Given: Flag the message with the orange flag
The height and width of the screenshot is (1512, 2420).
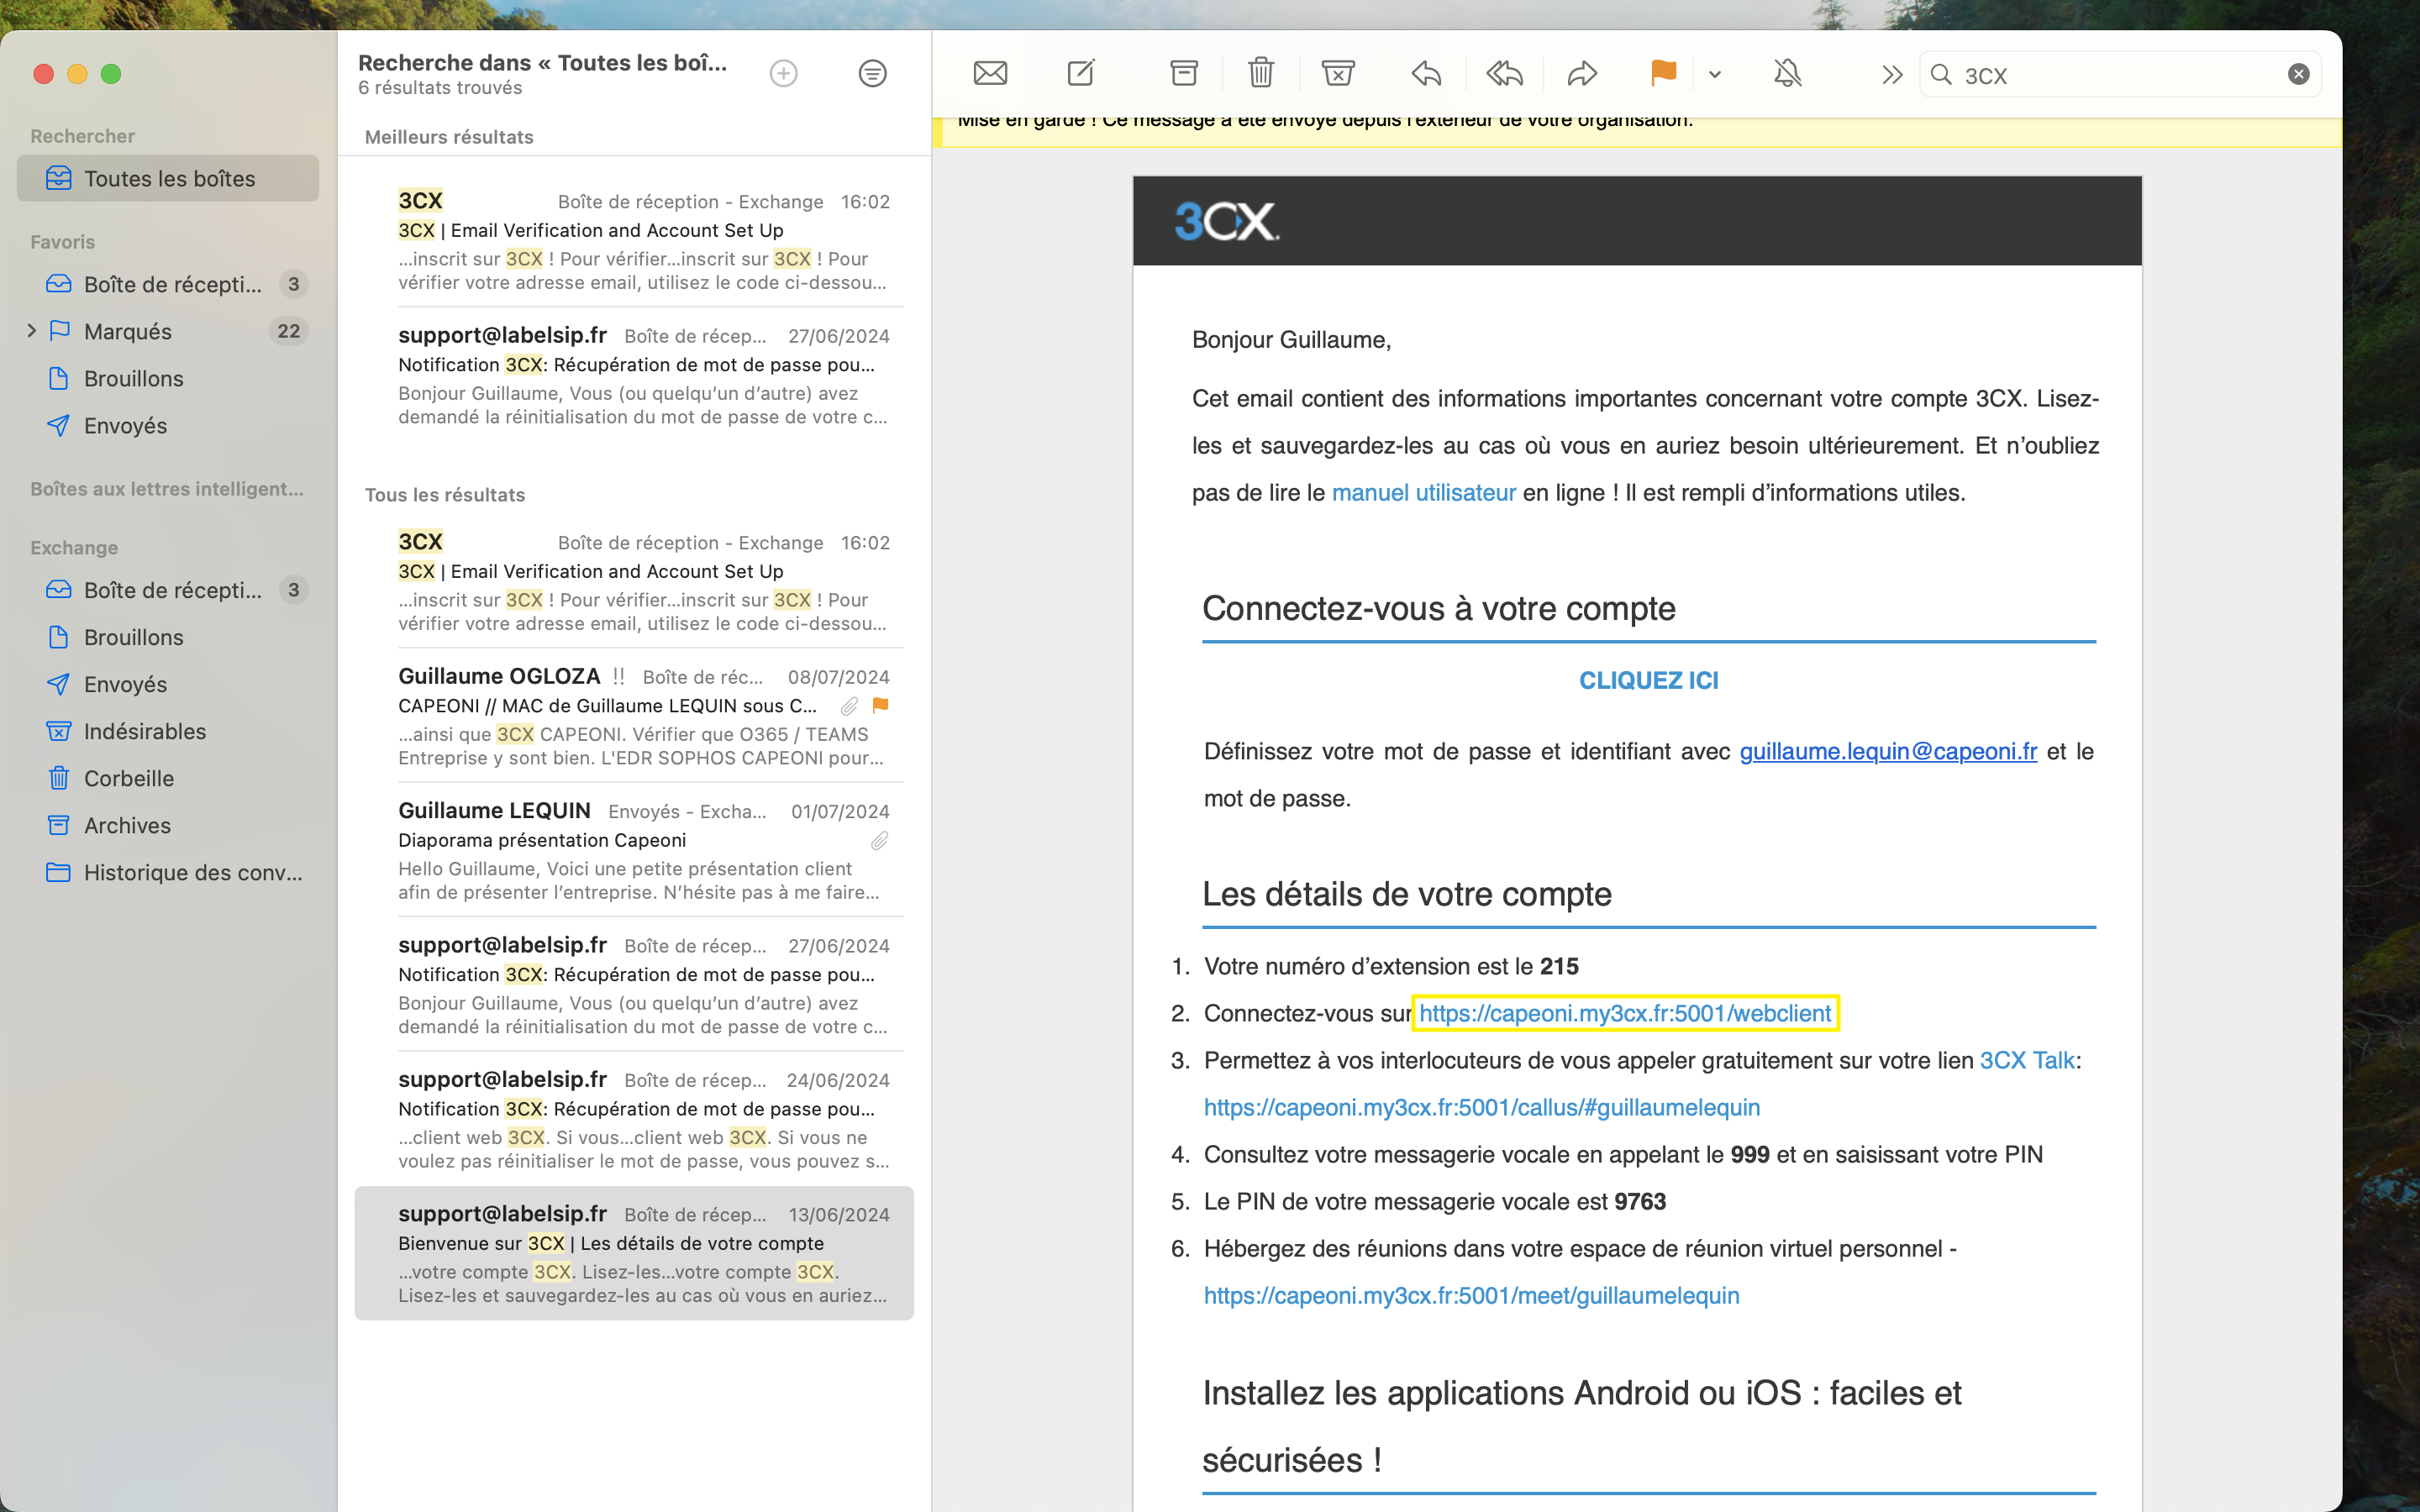Looking at the screenshot, I should click(x=1663, y=74).
